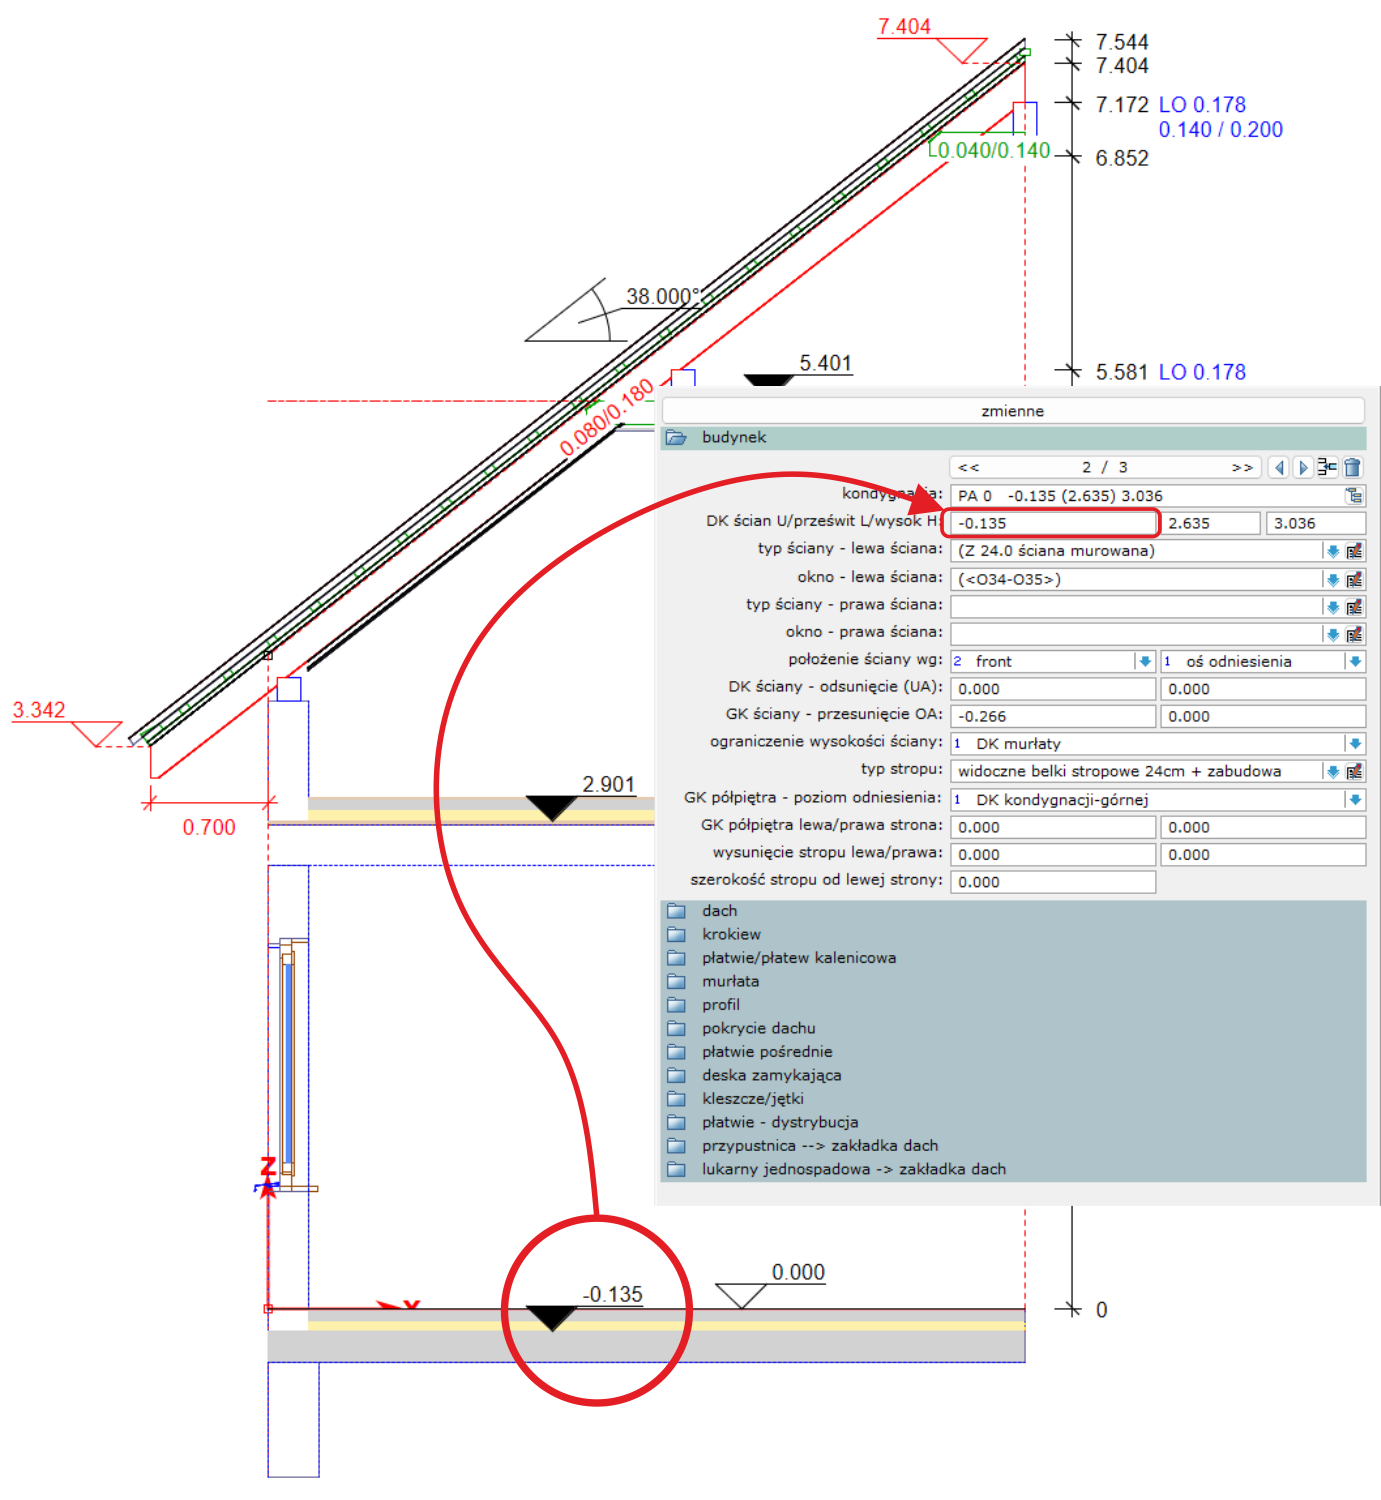The height and width of the screenshot is (1500, 1381).
Task: Edit left wall type with edit icon
Action: point(1355,551)
